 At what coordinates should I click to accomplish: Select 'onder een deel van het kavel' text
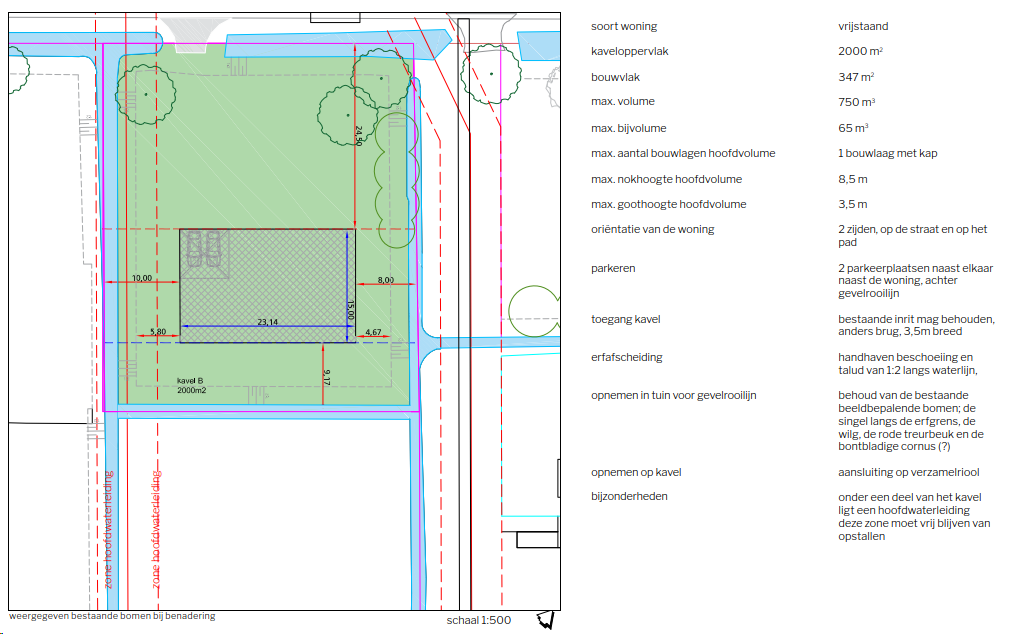pyautogui.click(x=910, y=497)
